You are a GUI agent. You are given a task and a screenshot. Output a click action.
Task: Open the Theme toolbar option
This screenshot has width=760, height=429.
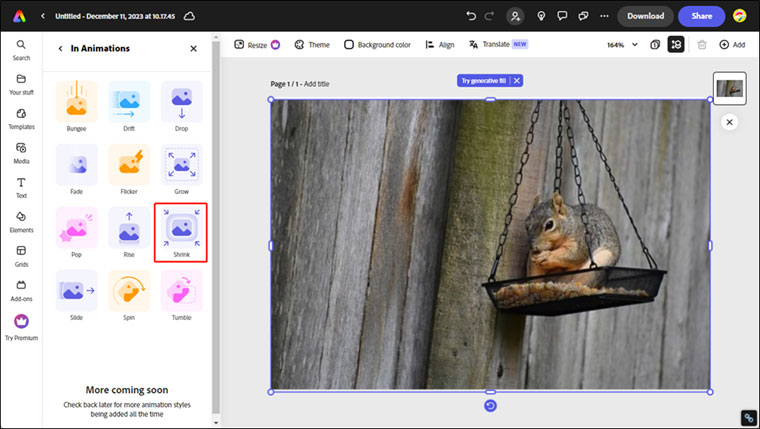click(x=311, y=45)
